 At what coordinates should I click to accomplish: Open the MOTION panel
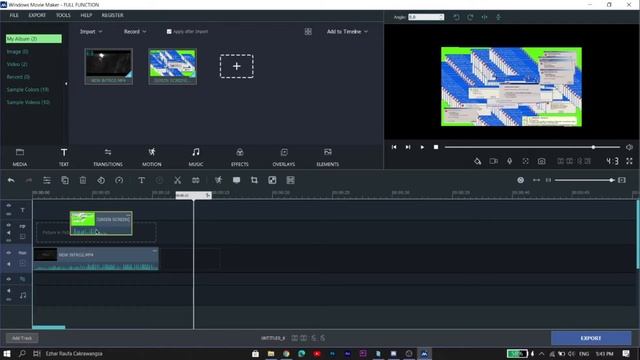[x=152, y=157]
